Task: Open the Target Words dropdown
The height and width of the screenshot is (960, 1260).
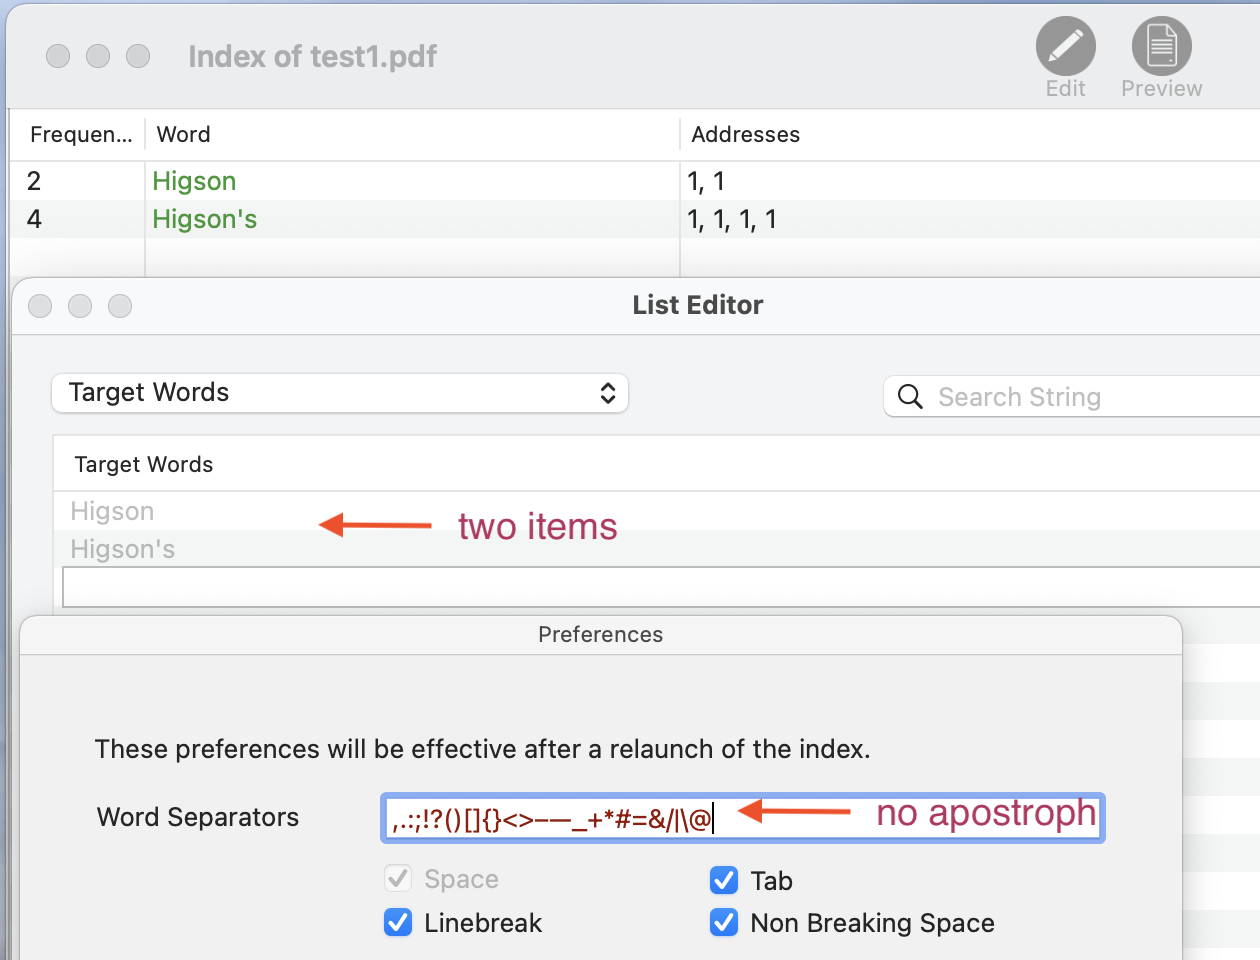Action: coord(340,393)
